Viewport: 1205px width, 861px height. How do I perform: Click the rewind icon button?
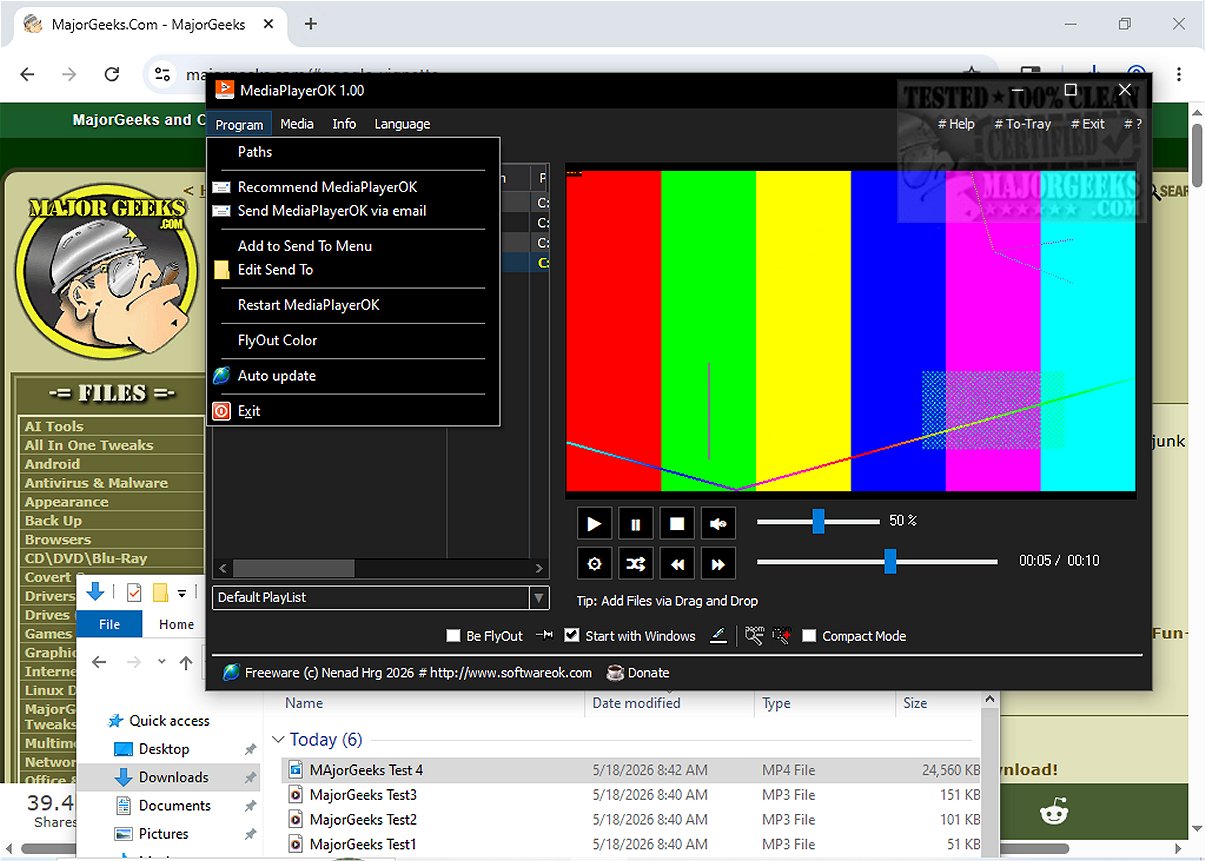677,564
